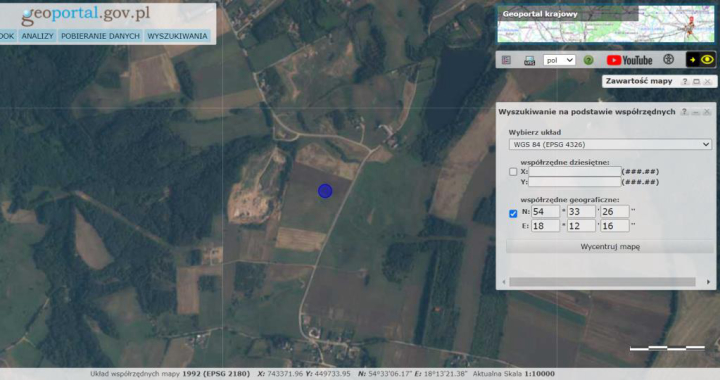Open the ANALIZY menu
This screenshot has width=720, height=380.
[38, 36]
